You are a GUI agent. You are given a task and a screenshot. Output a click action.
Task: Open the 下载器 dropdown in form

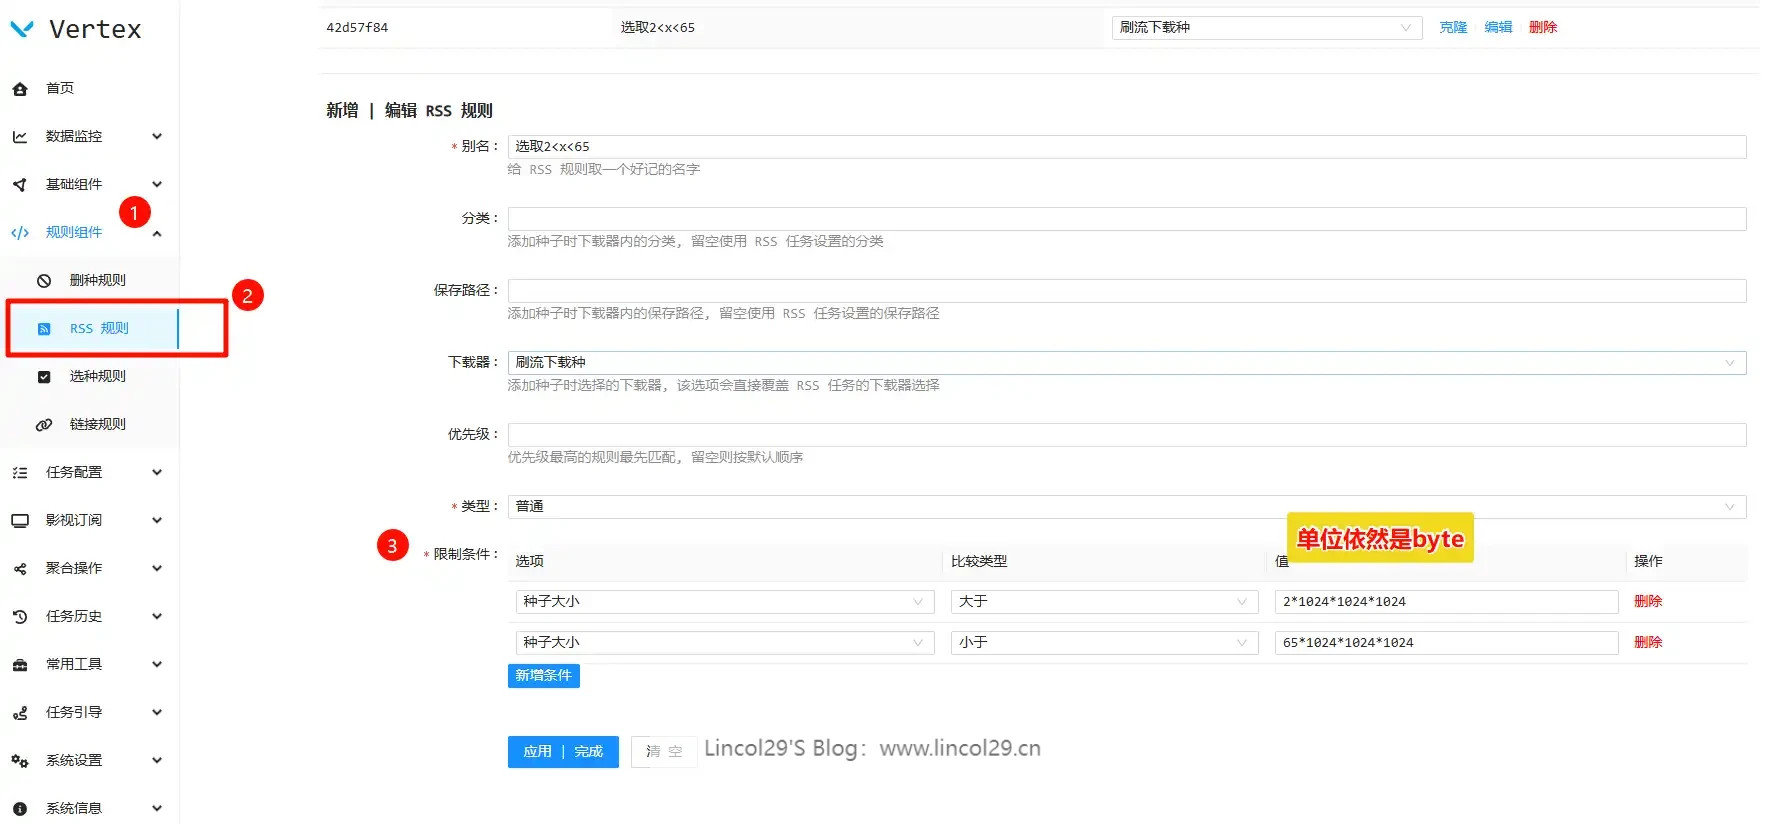point(1126,363)
